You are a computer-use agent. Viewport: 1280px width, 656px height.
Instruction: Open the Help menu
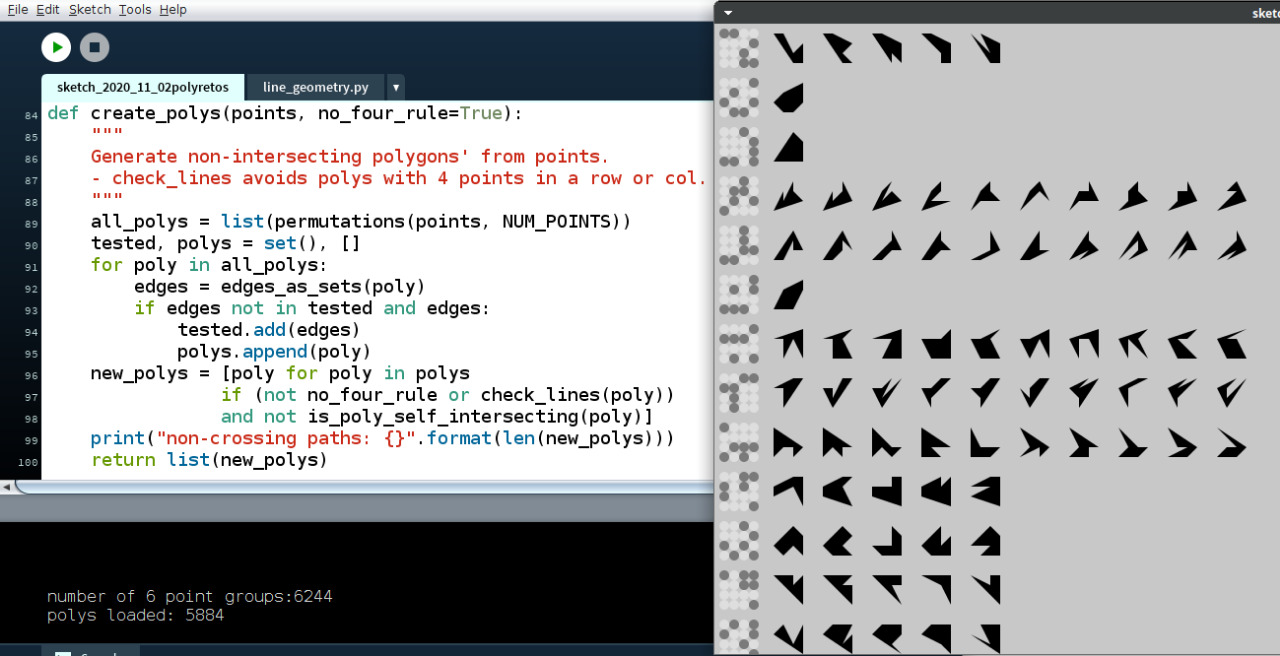[x=173, y=9]
